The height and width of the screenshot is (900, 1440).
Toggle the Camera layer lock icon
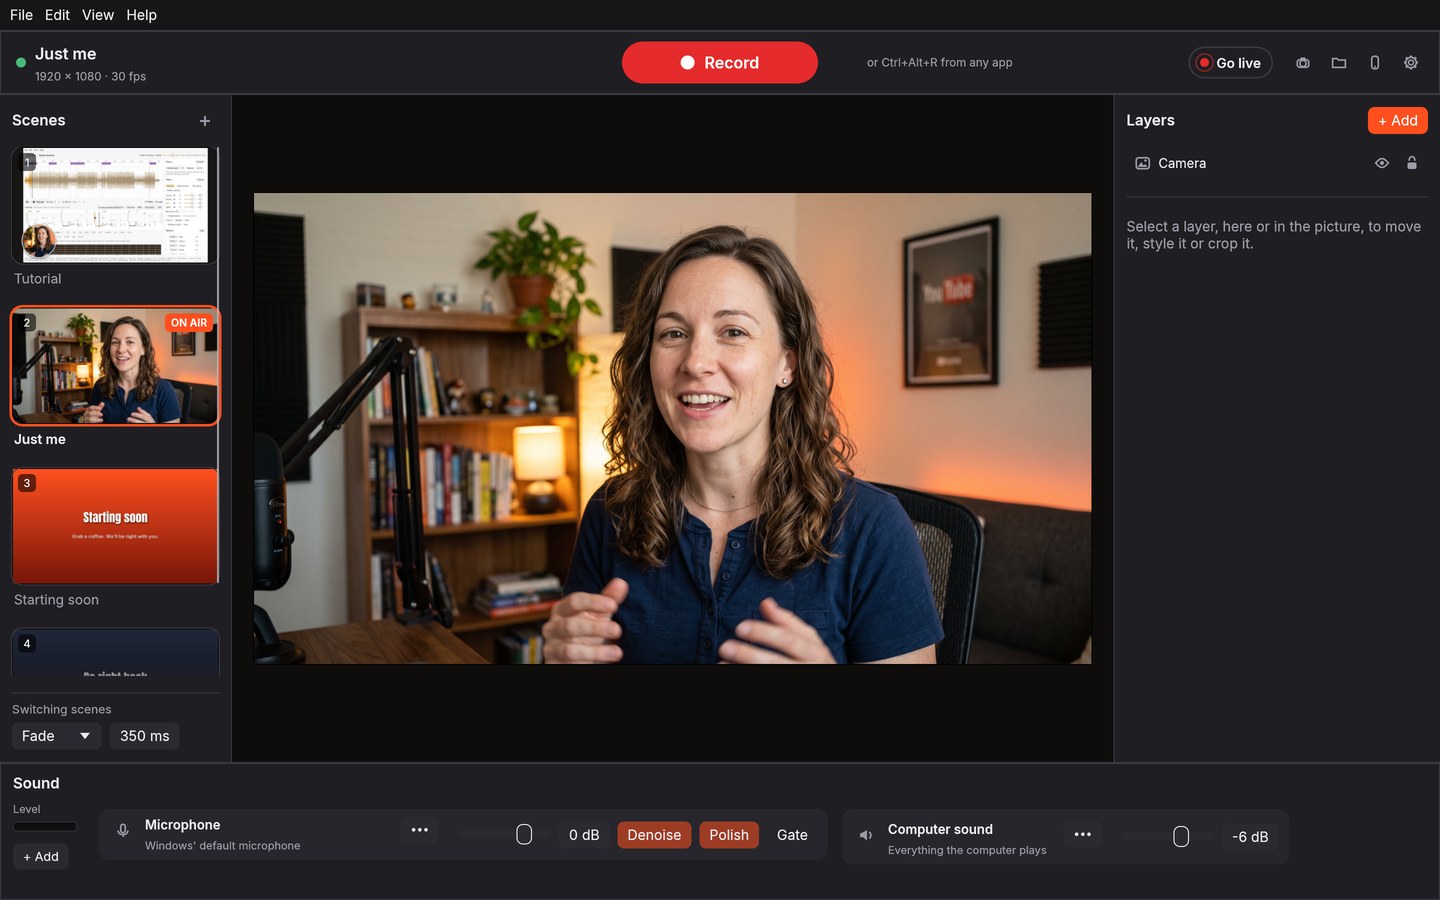click(1412, 163)
